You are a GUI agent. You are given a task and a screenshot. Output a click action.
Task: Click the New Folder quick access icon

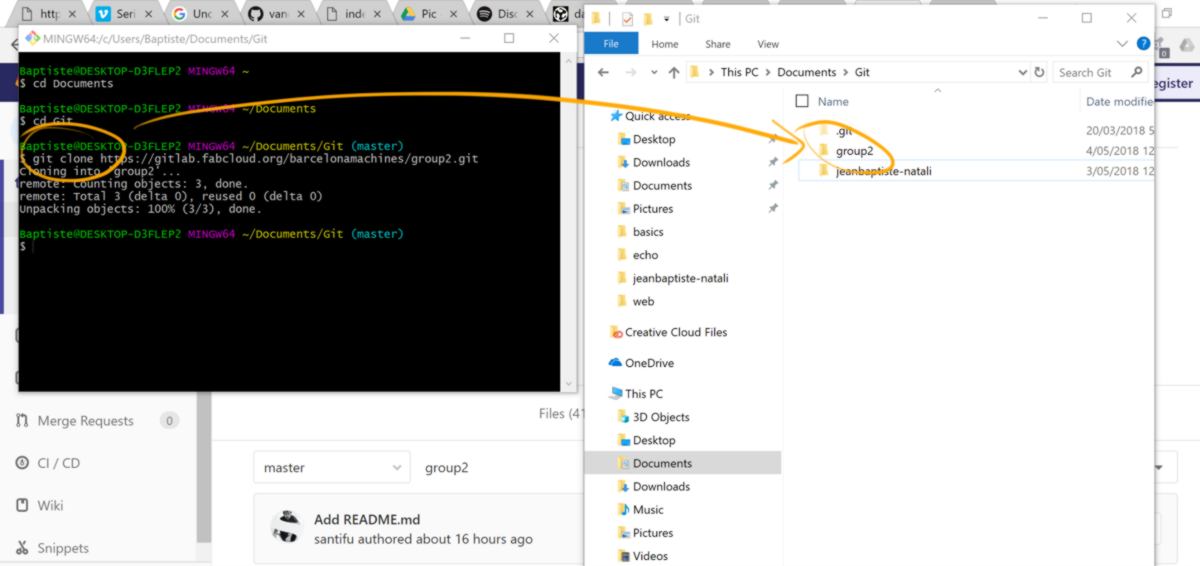pyautogui.click(x=648, y=18)
